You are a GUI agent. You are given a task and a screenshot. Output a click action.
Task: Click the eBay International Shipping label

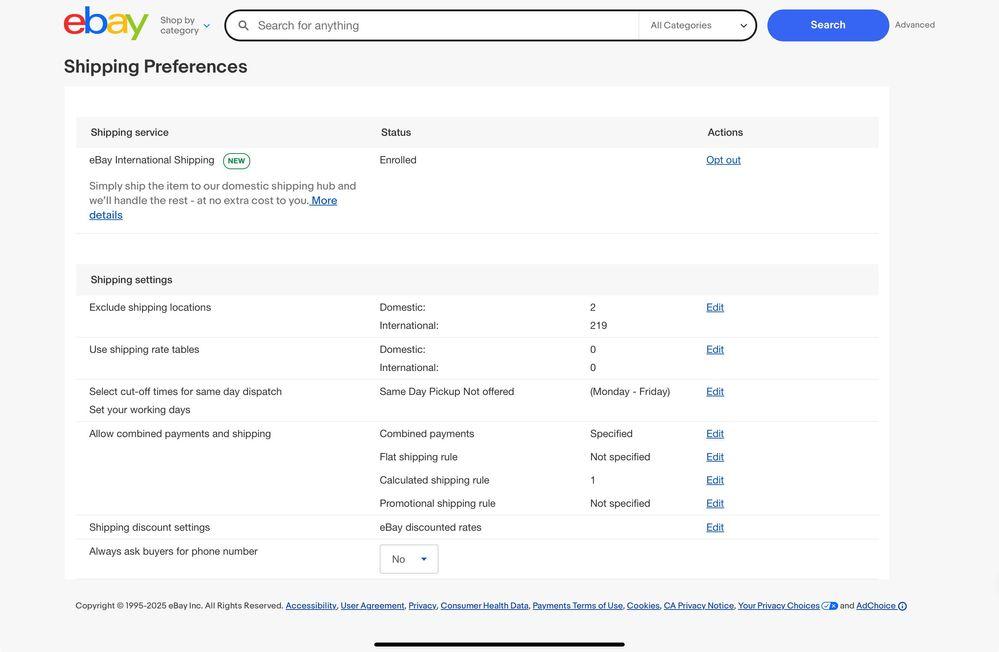[152, 160]
